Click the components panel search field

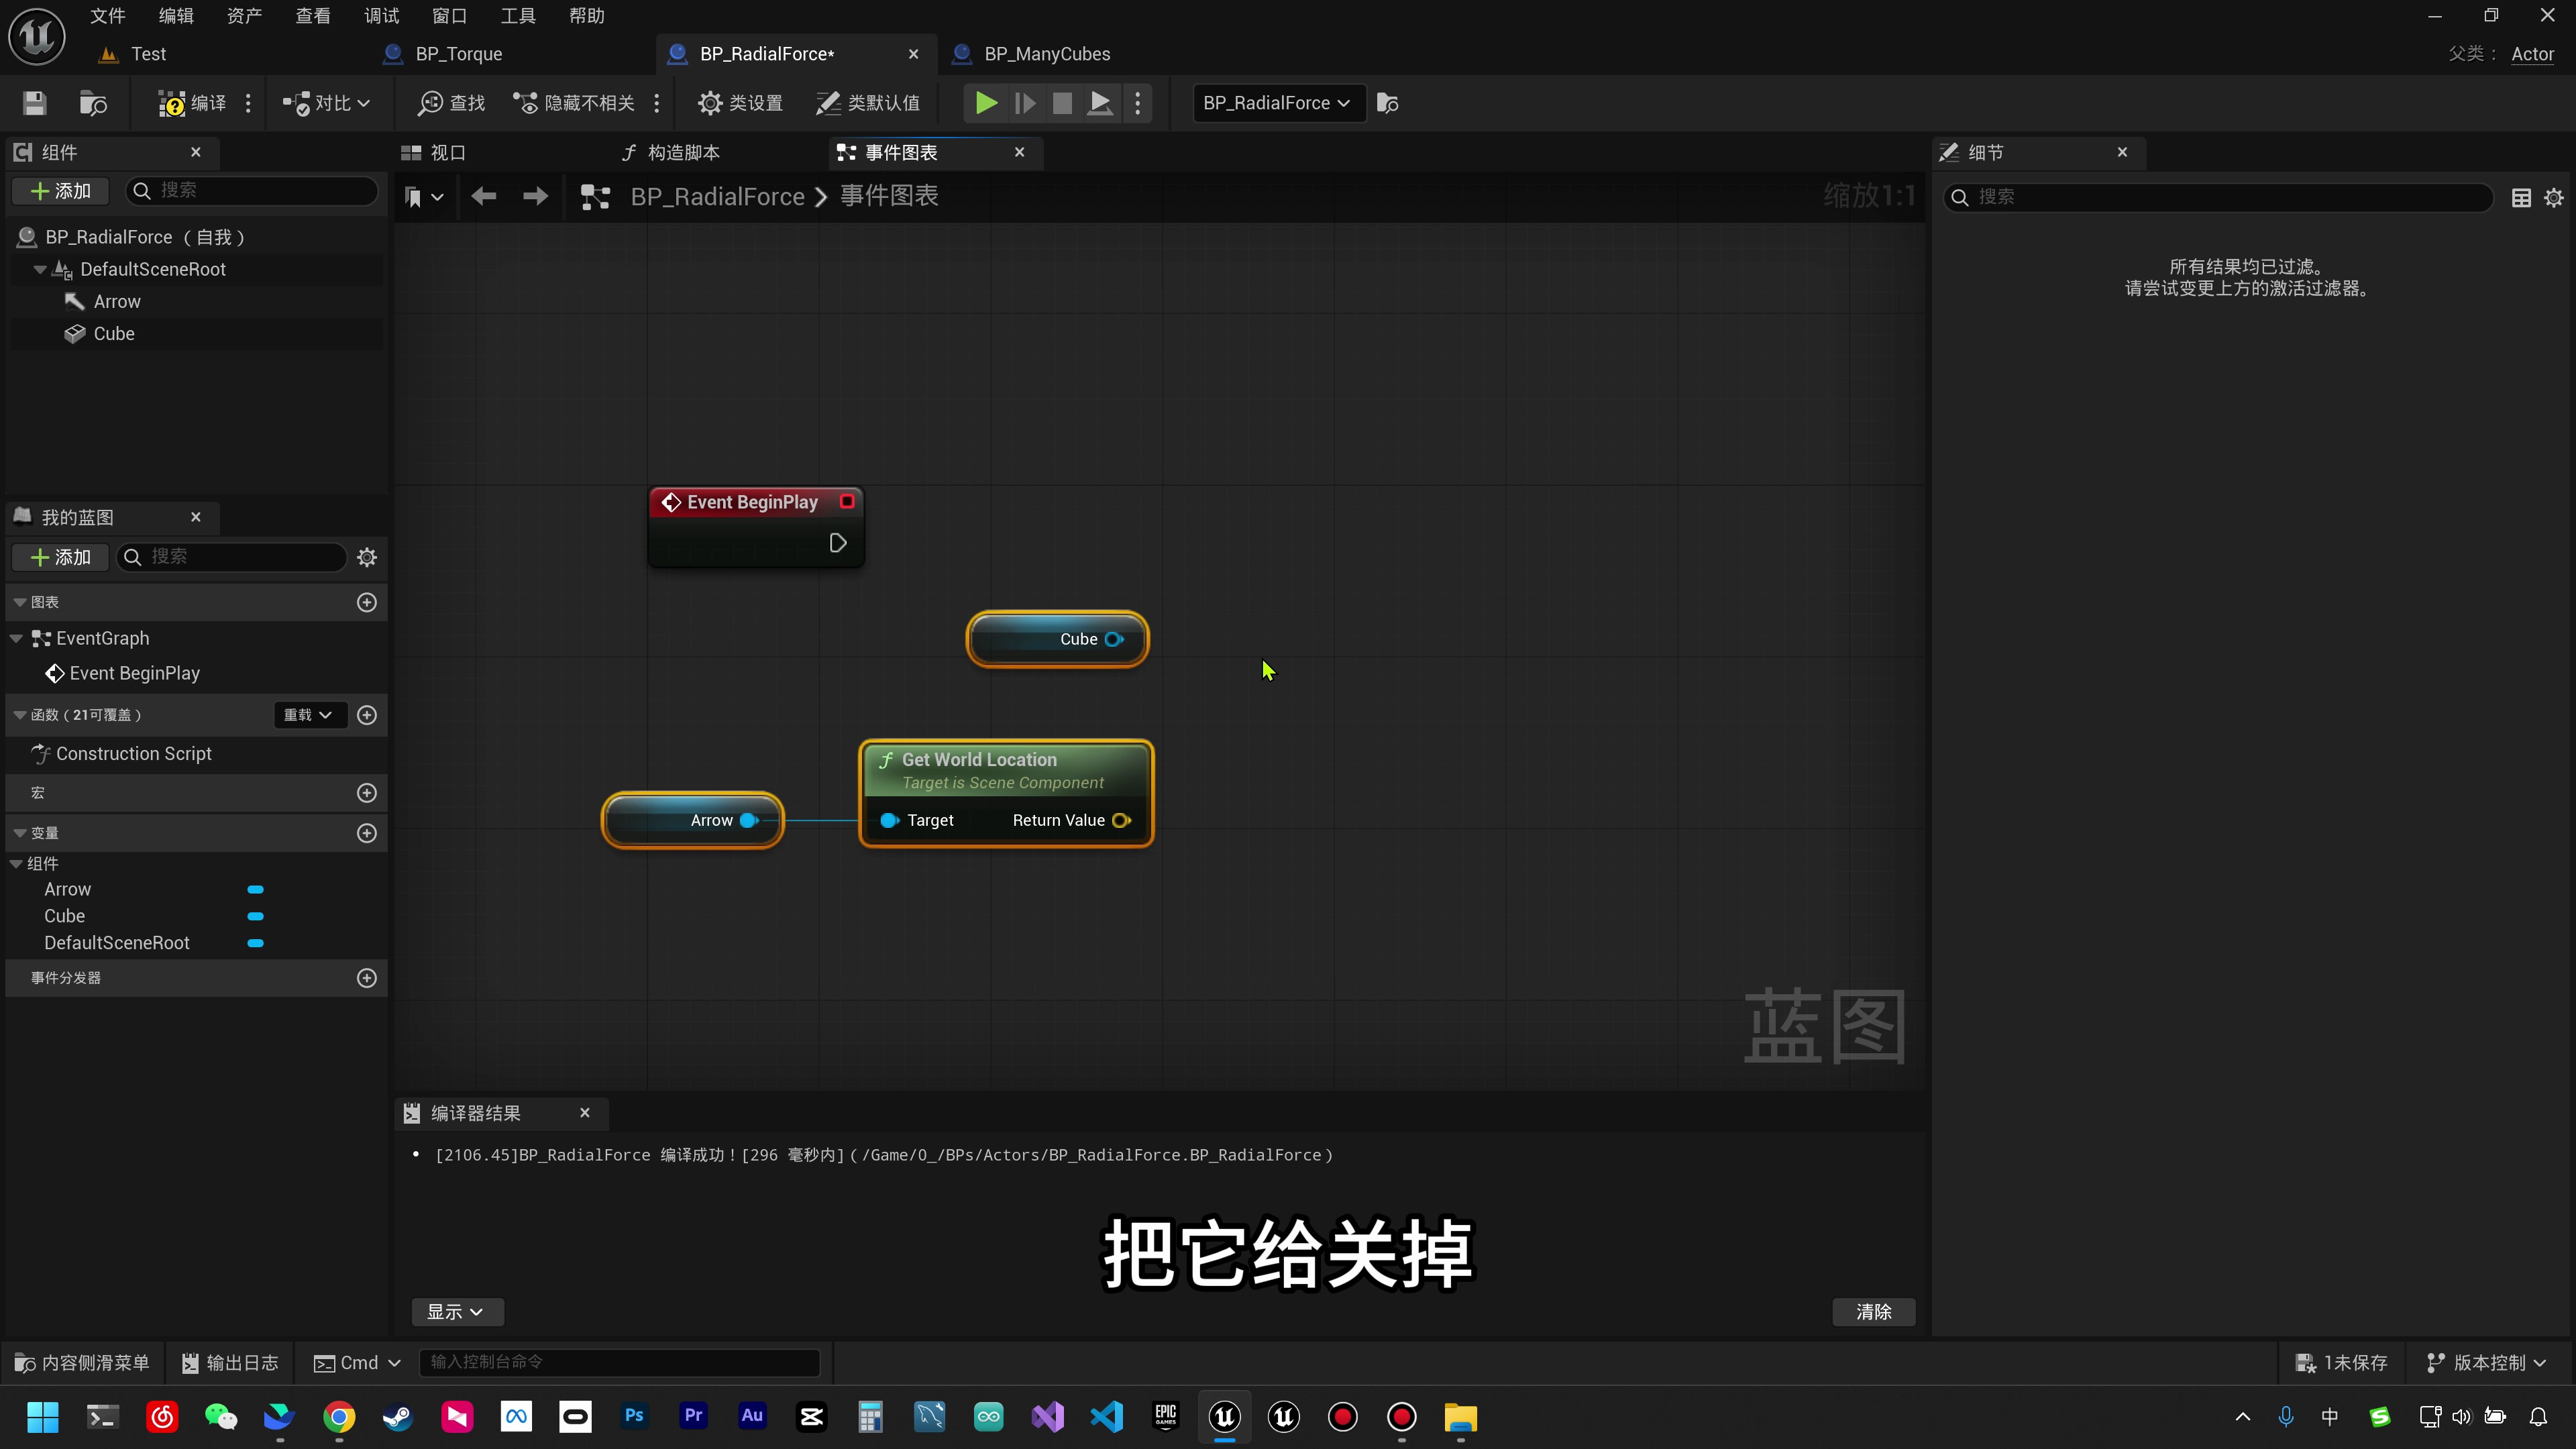[x=252, y=190]
